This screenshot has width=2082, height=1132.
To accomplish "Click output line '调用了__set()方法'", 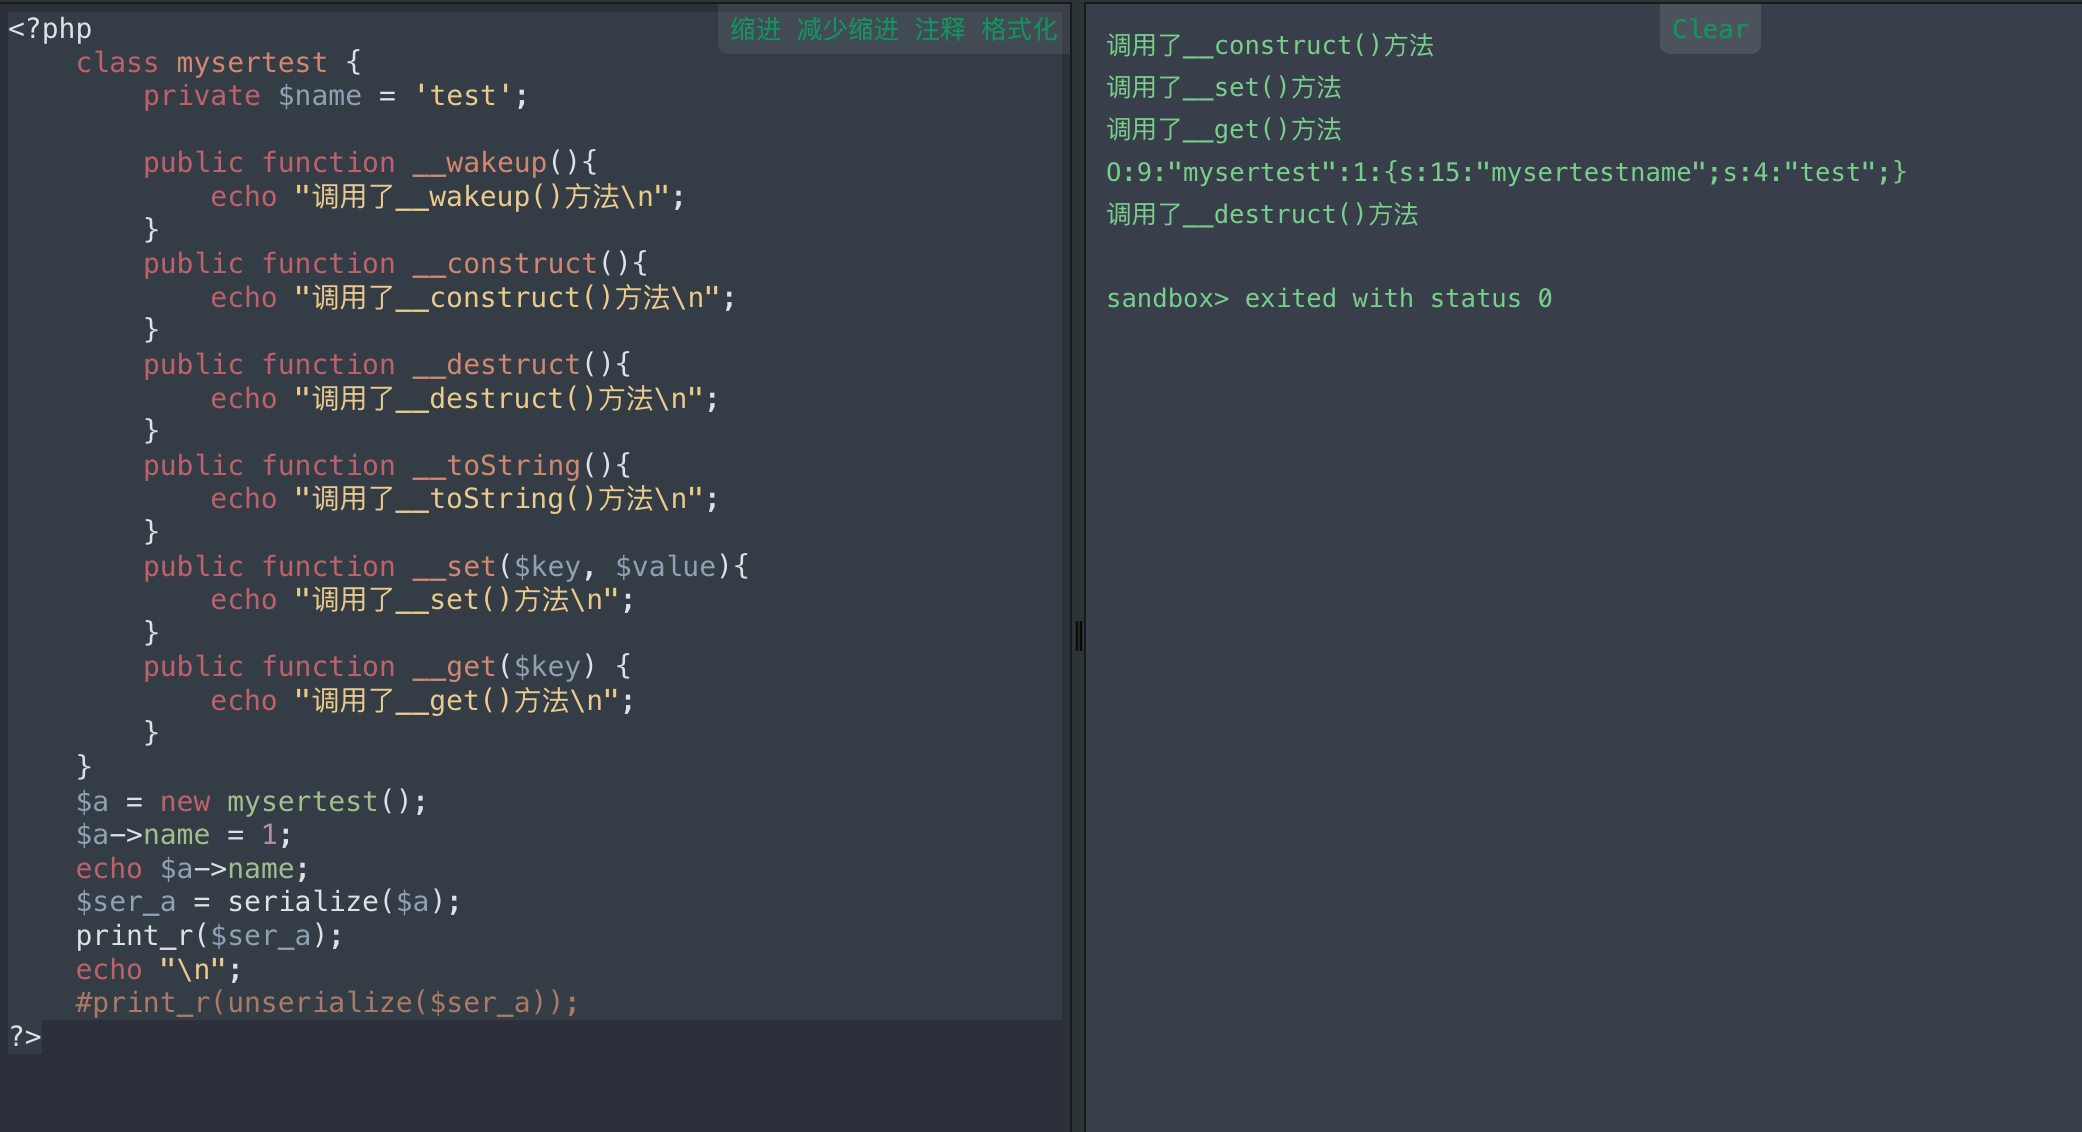I will pos(1224,88).
